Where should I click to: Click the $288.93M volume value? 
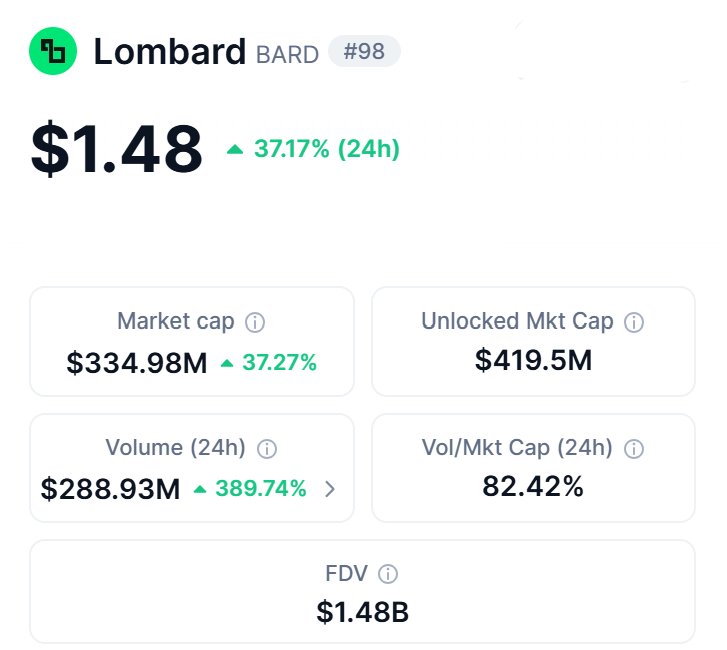[x=111, y=489]
